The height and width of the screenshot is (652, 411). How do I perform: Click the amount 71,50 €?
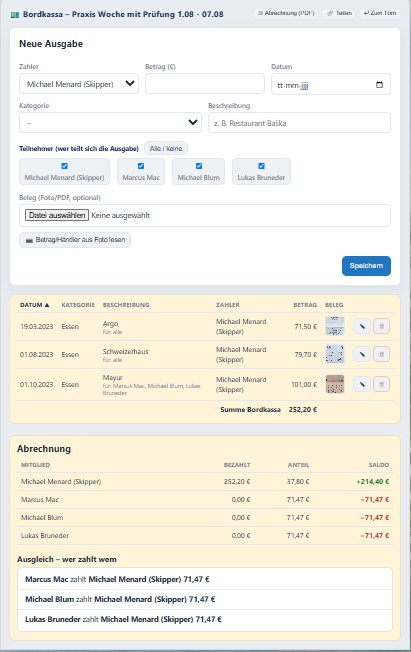pyautogui.click(x=305, y=326)
